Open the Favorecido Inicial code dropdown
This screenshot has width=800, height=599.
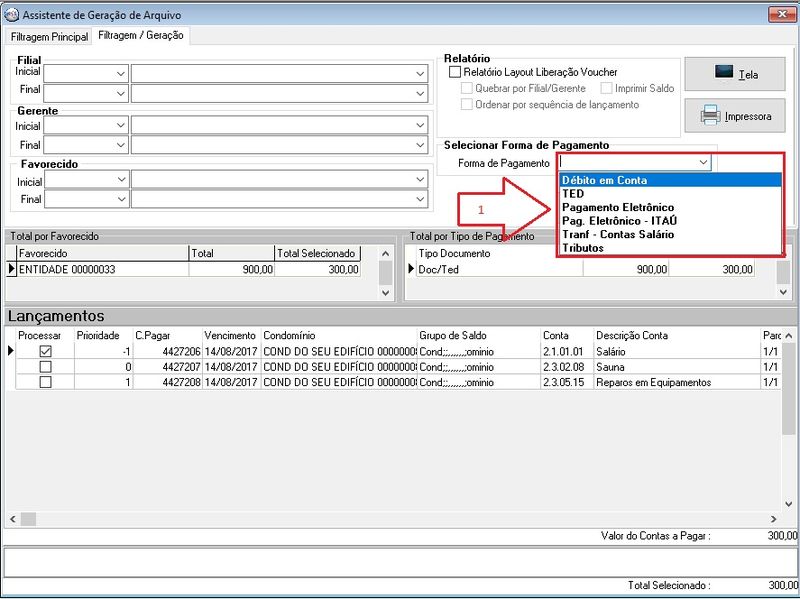[120, 180]
